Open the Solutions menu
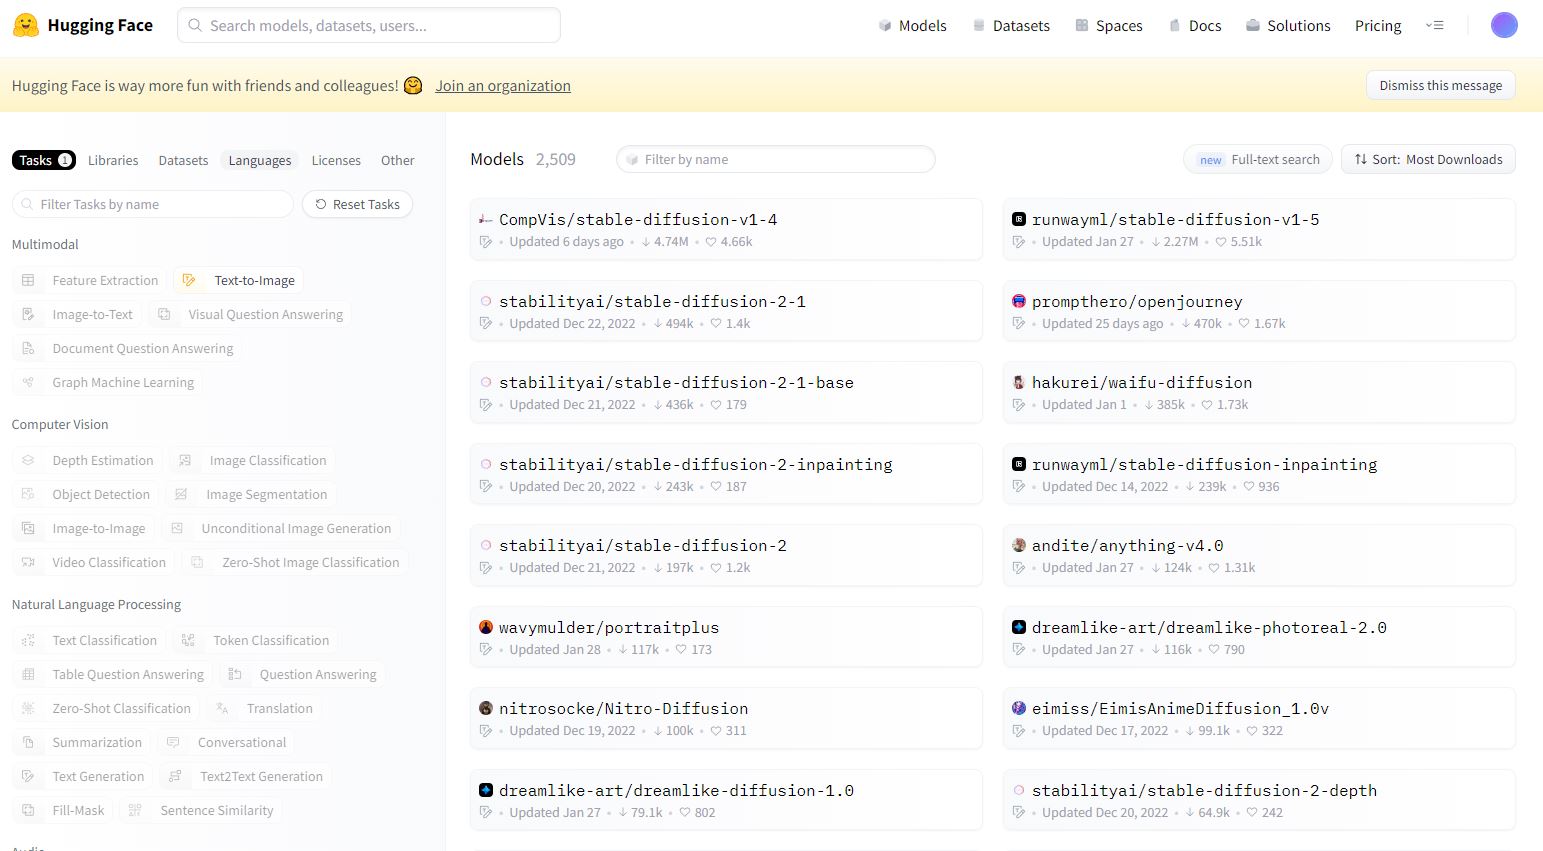Screen dimensions: 1543x851 (1288, 25)
